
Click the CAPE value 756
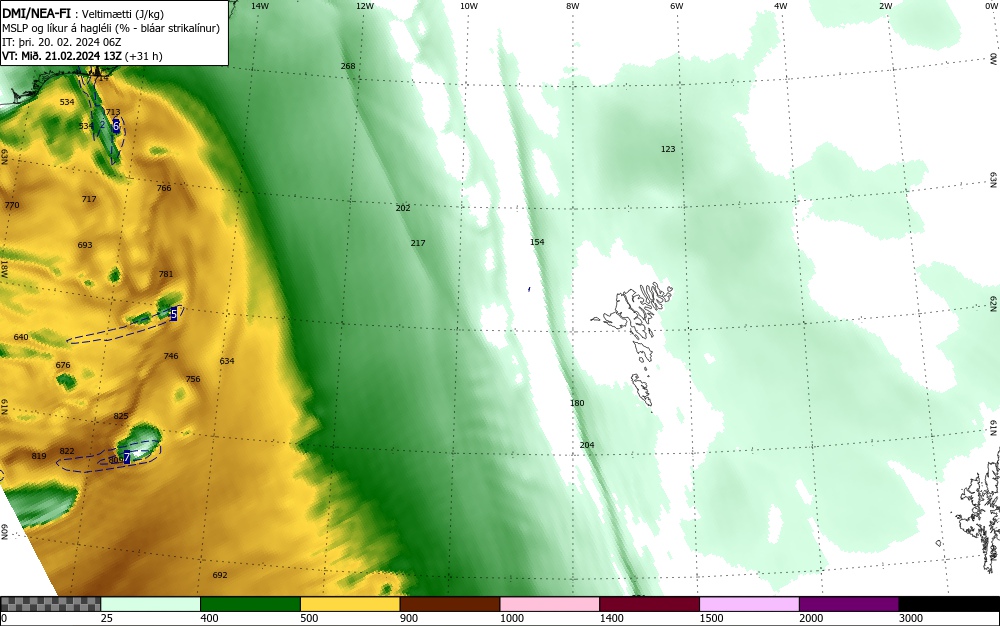click(193, 379)
